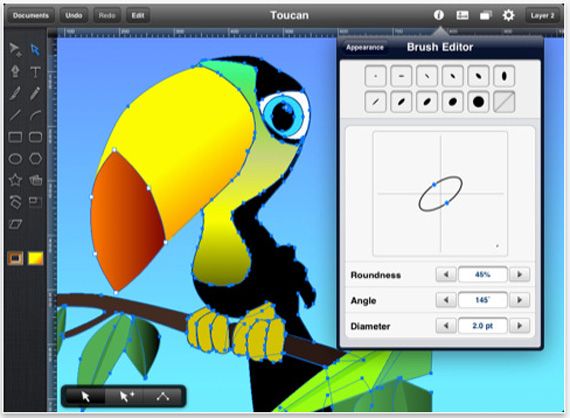The image size is (570, 418).
Task: Go back to Appearance panel
Action: pos(364,47)
